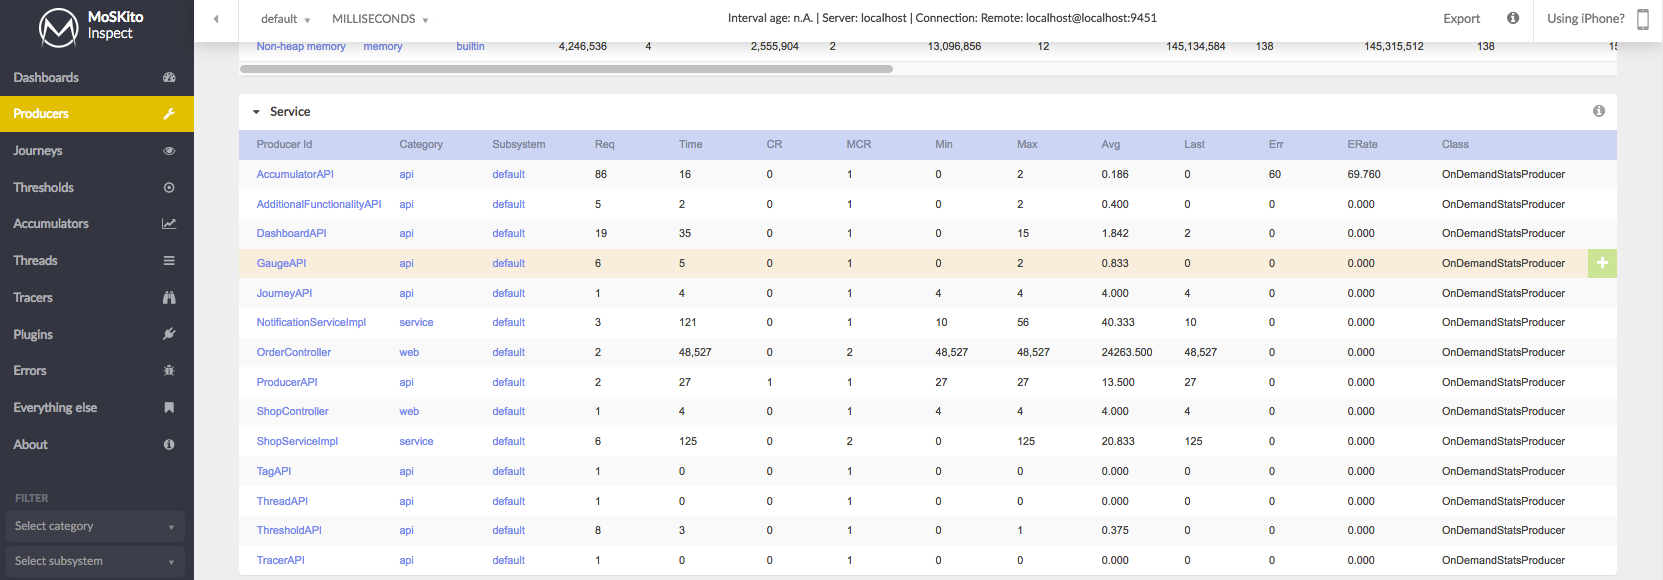The height and width of the screenshot is (580, 1663).
Task: Open the default interval dropdown
Action: [285, 19]
